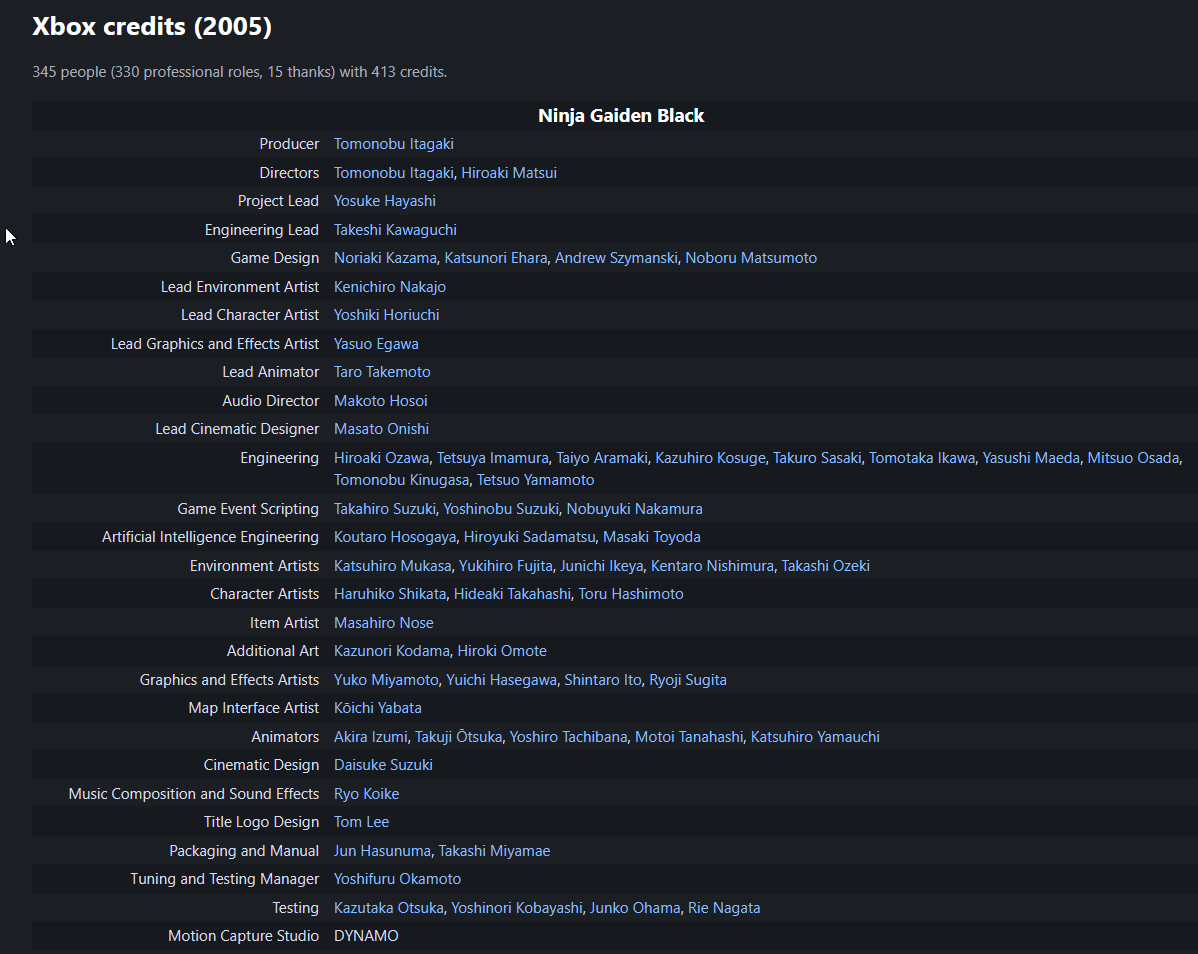The height and width of the screenshot is (954, 1198).
Task: Open Tetsuya Imamura's page
Action: pos(493,458)
